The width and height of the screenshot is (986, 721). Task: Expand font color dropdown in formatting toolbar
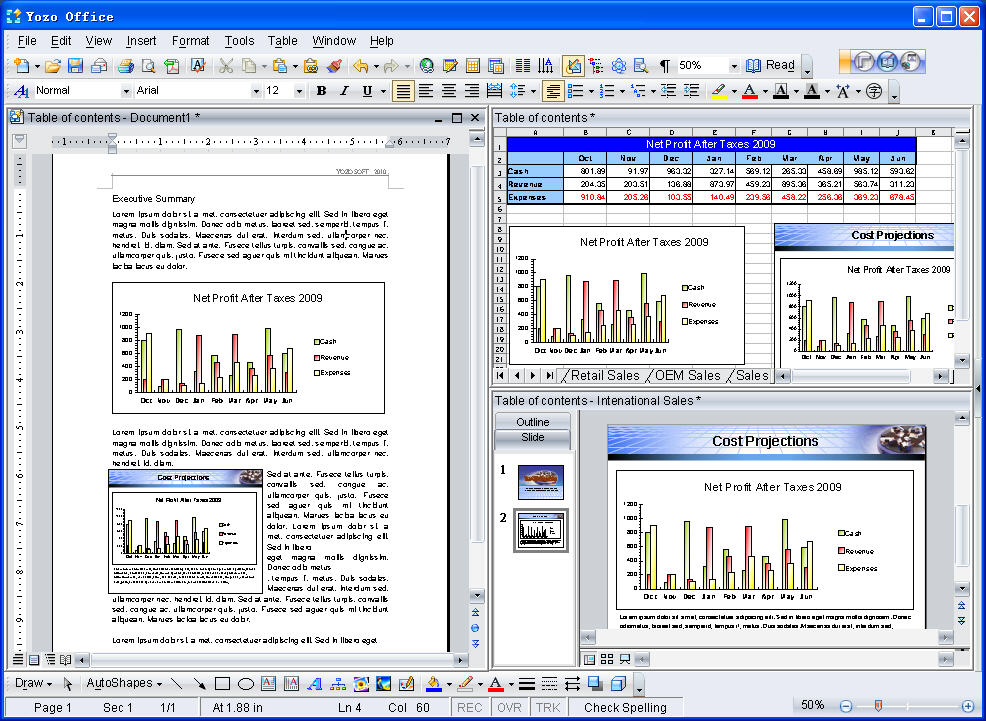[765, 91]
